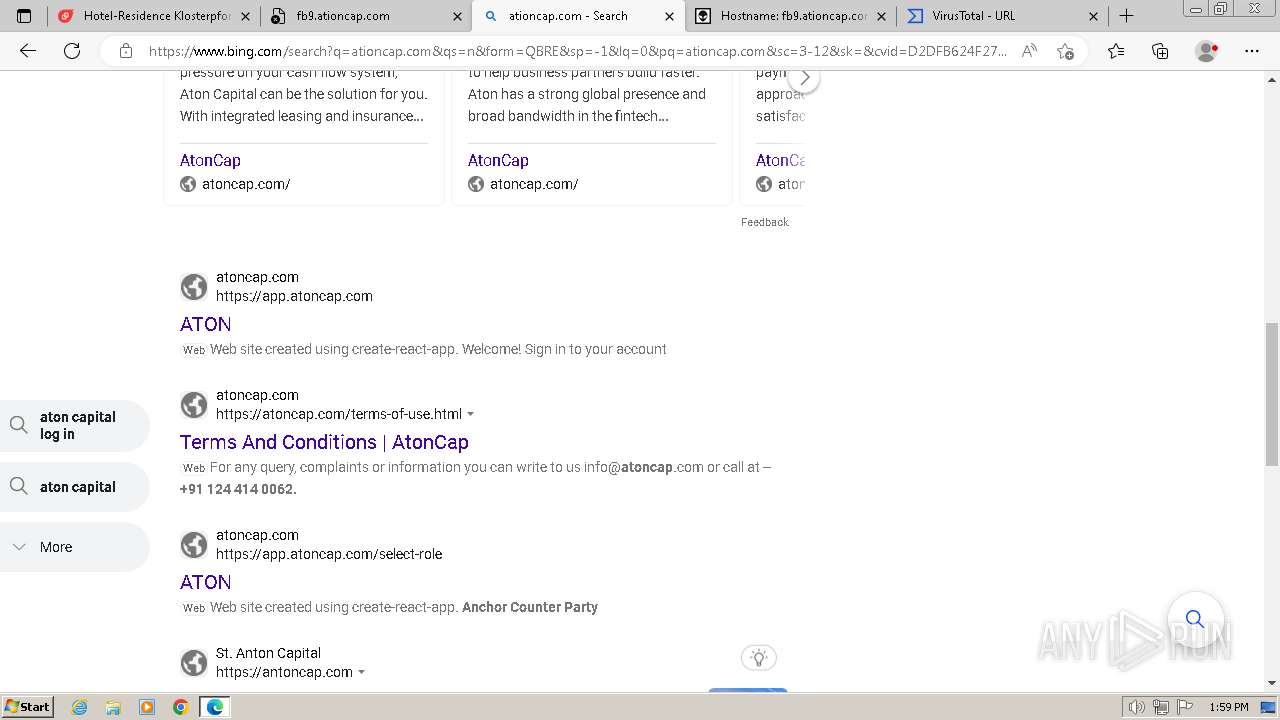Open the first ATON search result link

point(205,324)
